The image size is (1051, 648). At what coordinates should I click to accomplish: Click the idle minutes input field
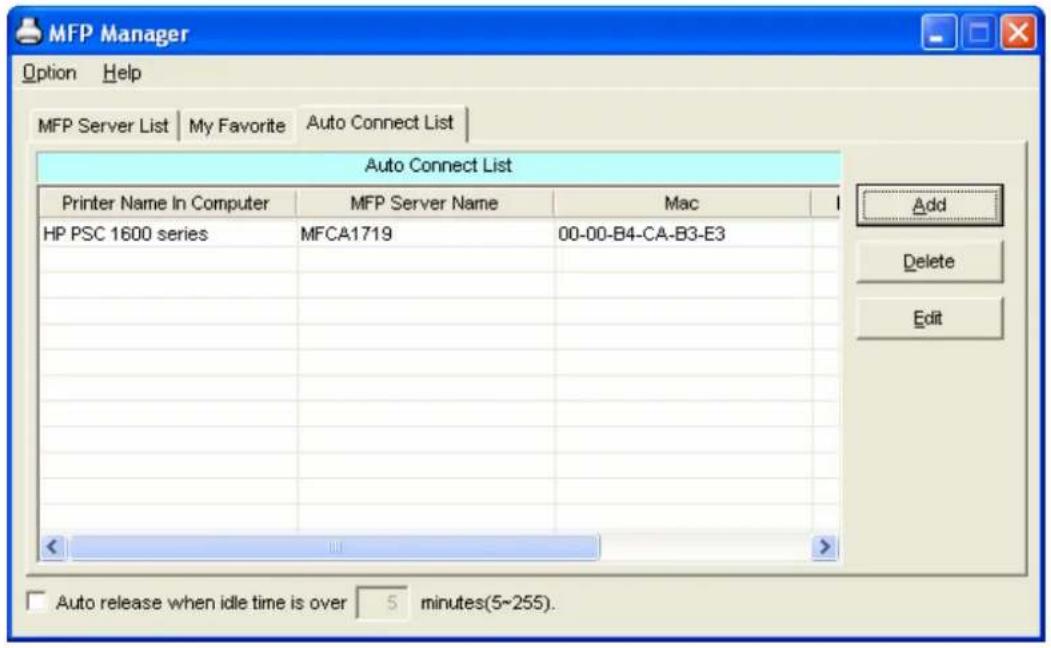pyautogui.click(x=383, y=602)
